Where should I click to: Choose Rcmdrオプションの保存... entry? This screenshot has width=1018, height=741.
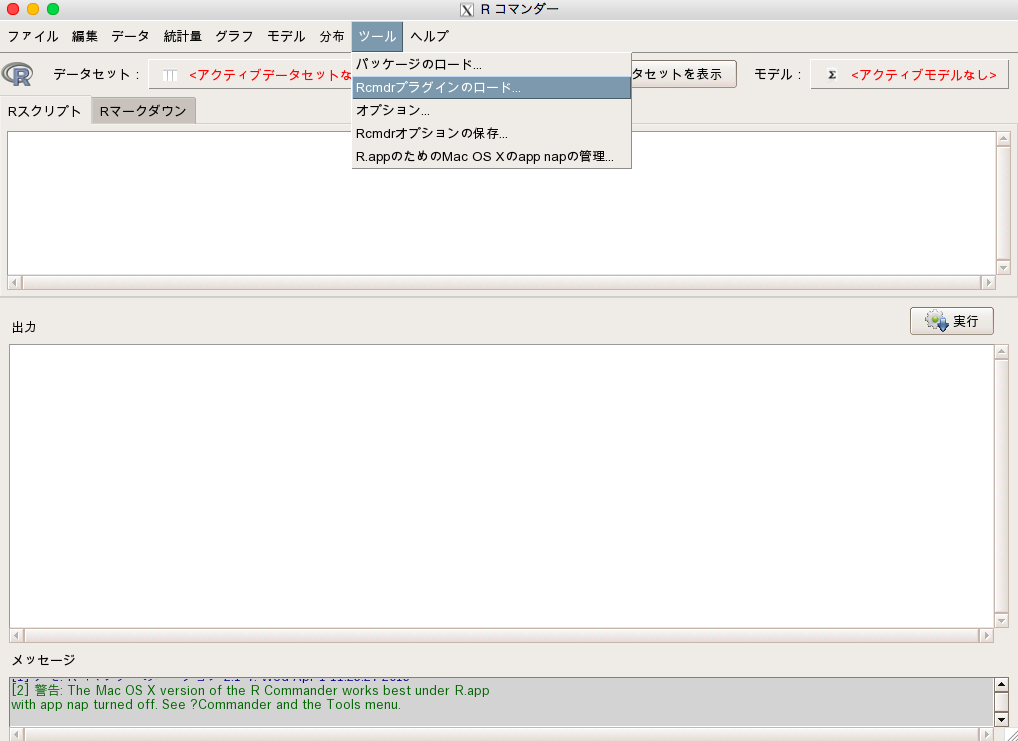(491, 134)
